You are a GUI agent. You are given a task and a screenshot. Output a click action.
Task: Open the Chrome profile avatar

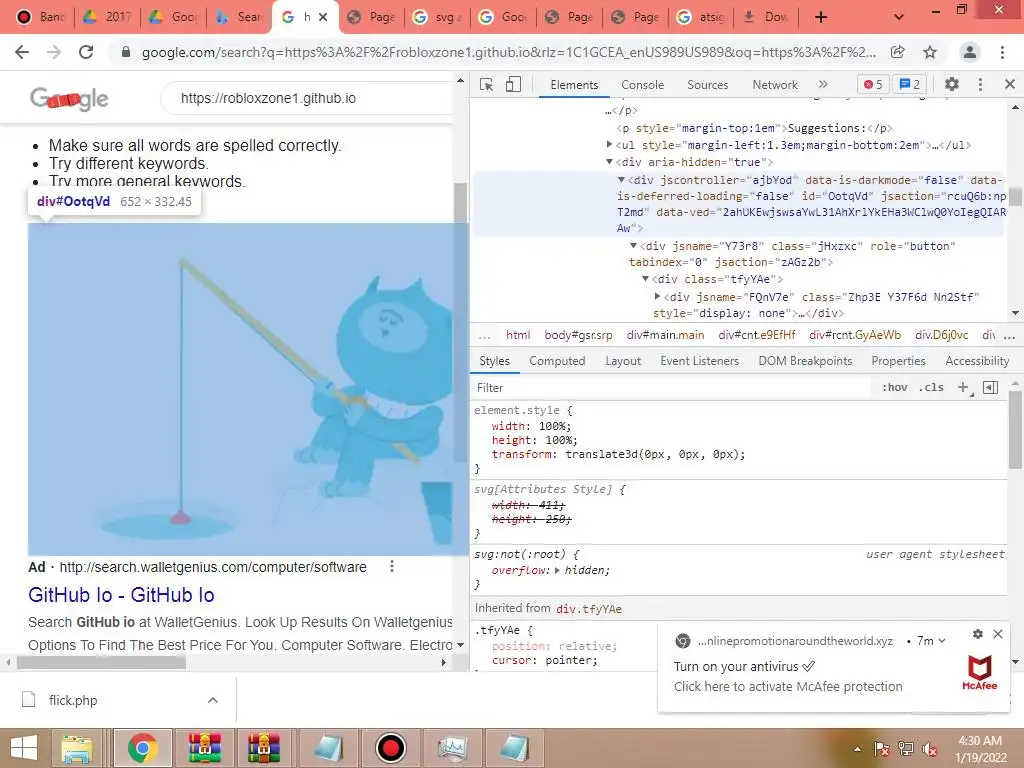coord(970,52)
